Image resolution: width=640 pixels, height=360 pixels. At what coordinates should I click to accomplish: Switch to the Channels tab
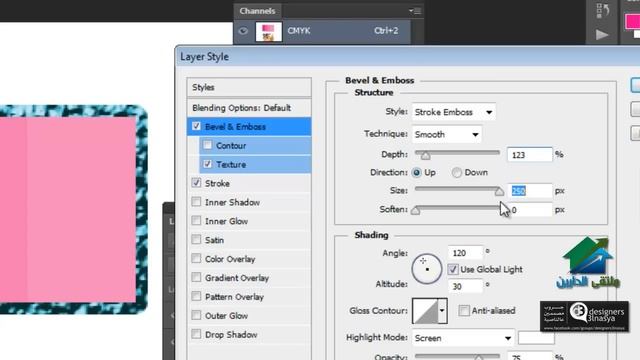tap(257, 11)
